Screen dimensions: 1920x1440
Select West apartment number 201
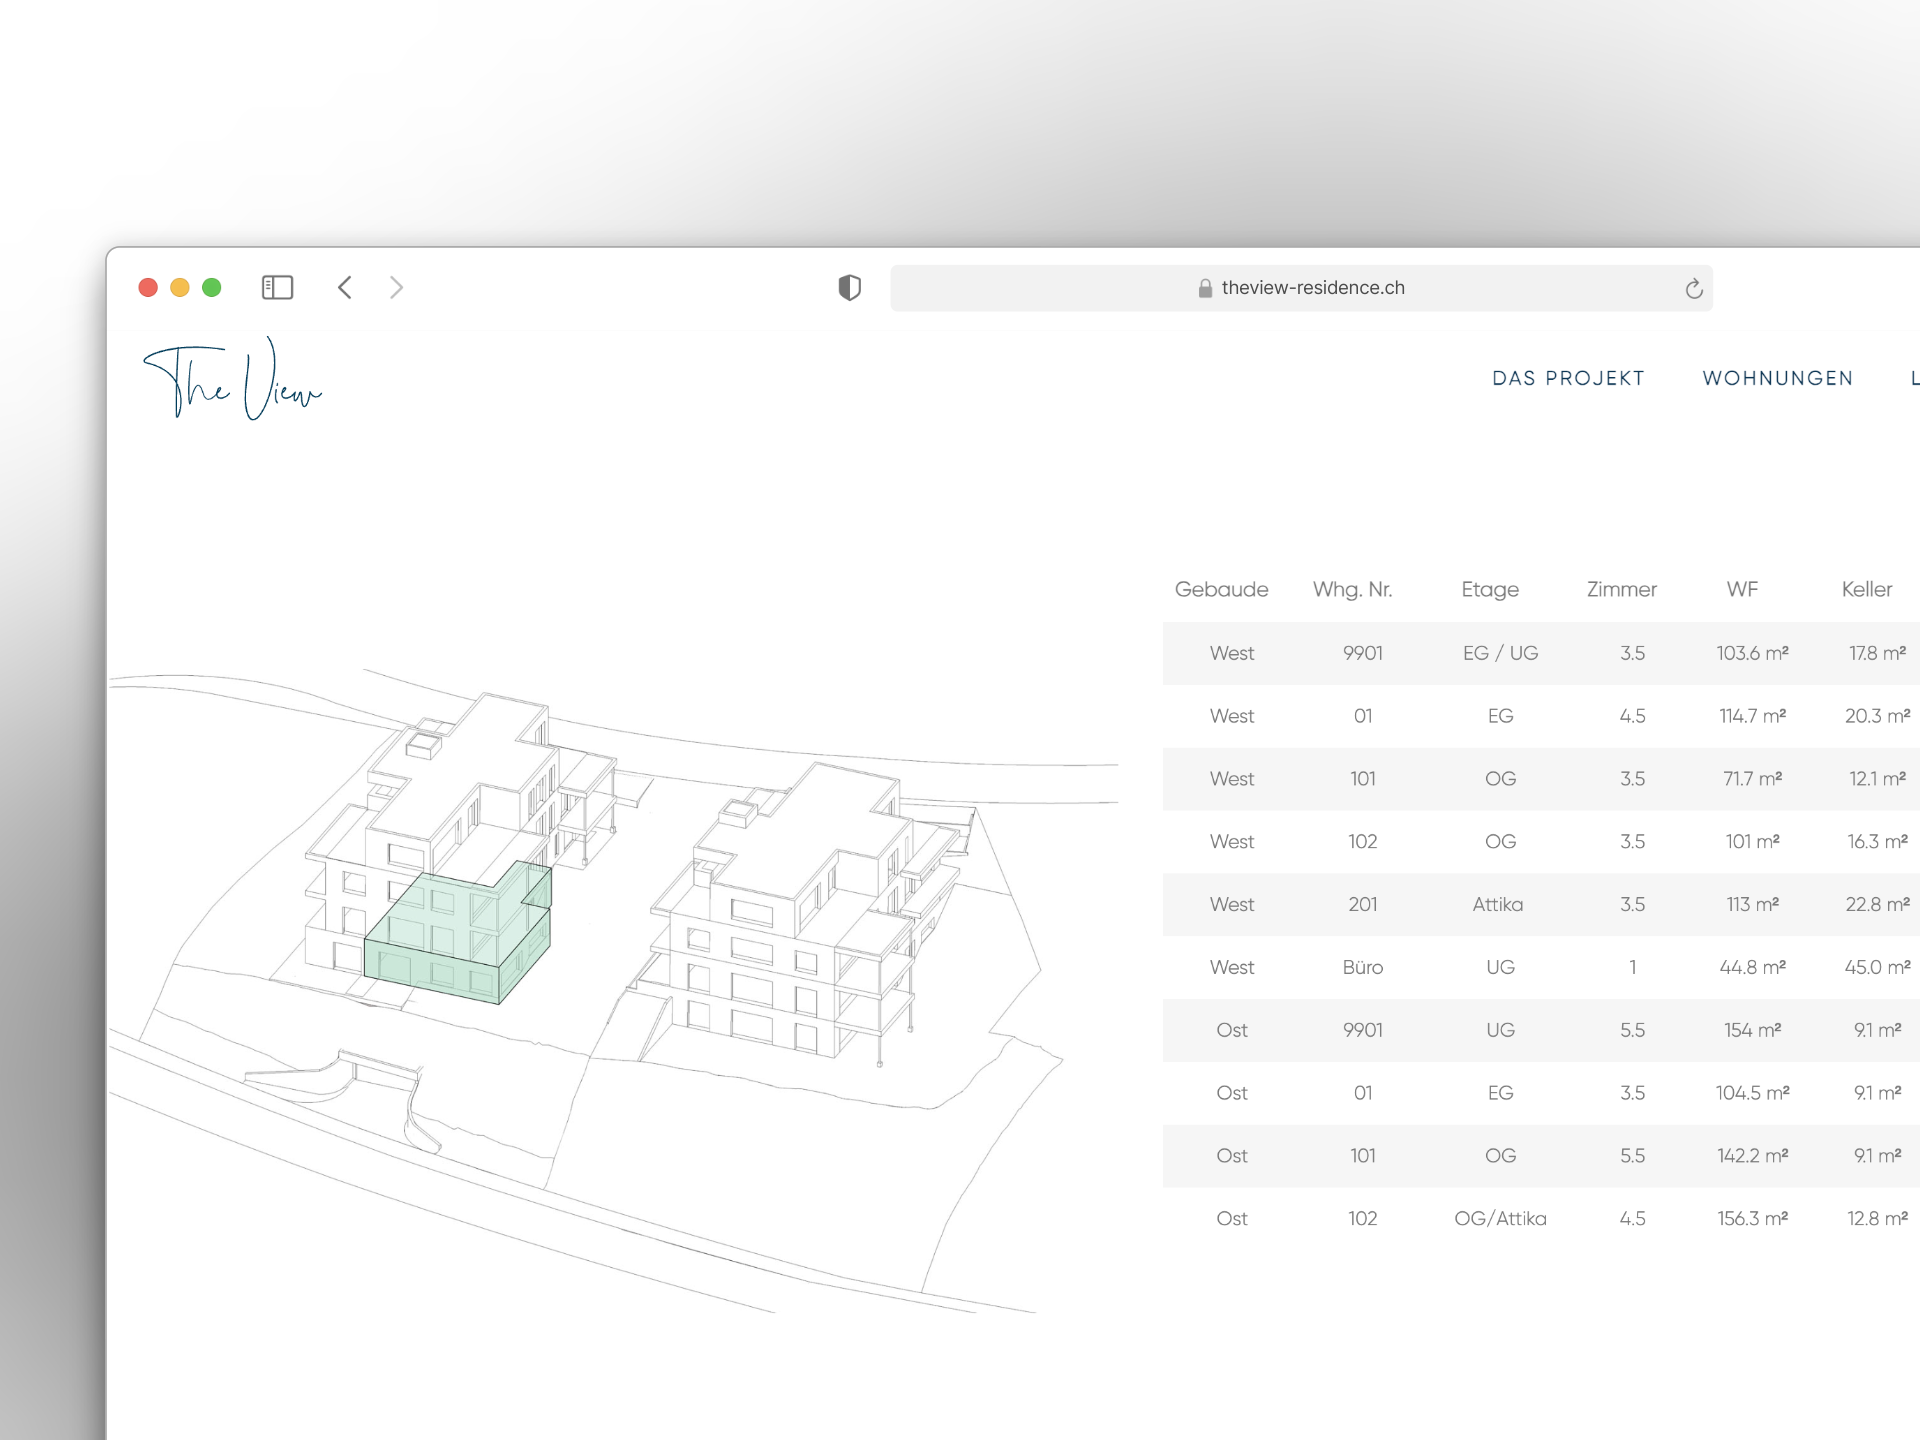(x=1363, y=905)
